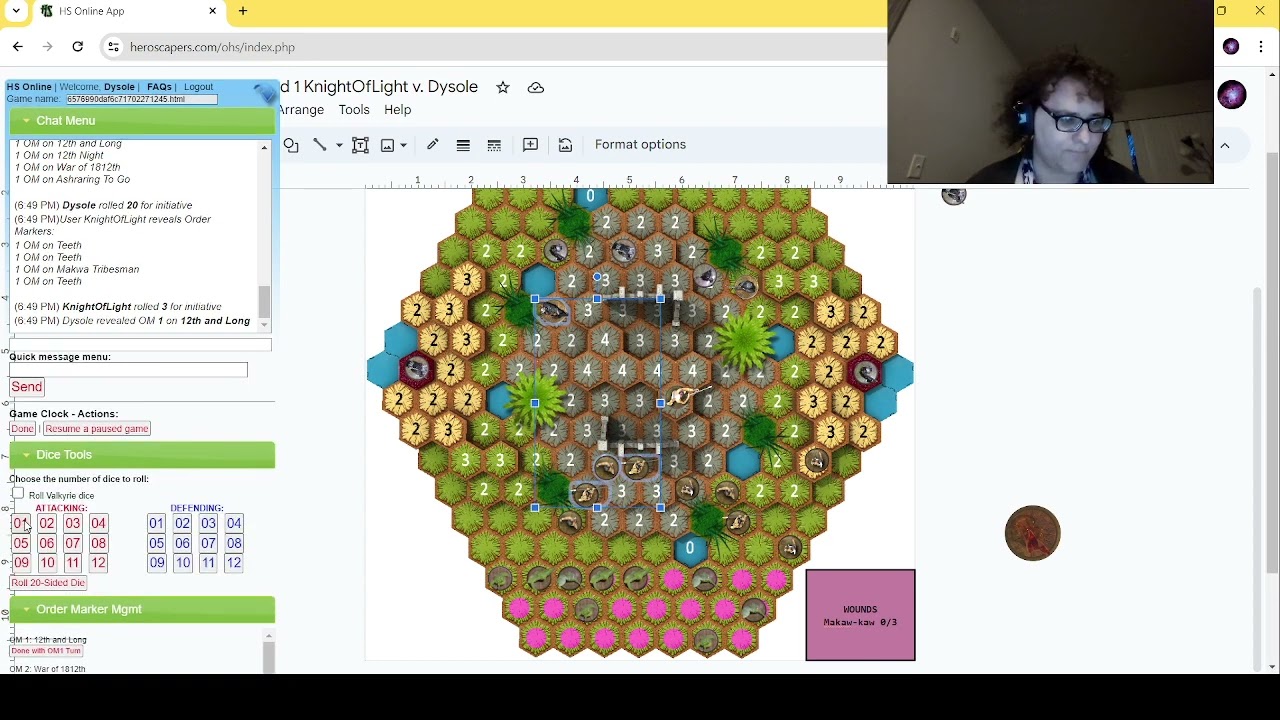
Task: Roll 10 defending dice
Action: [182, 563]
